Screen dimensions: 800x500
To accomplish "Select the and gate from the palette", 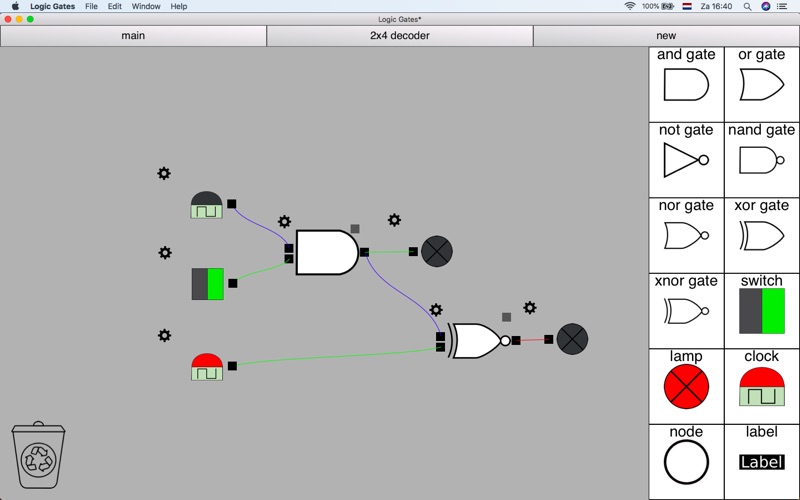I will [x=686, y=84].
